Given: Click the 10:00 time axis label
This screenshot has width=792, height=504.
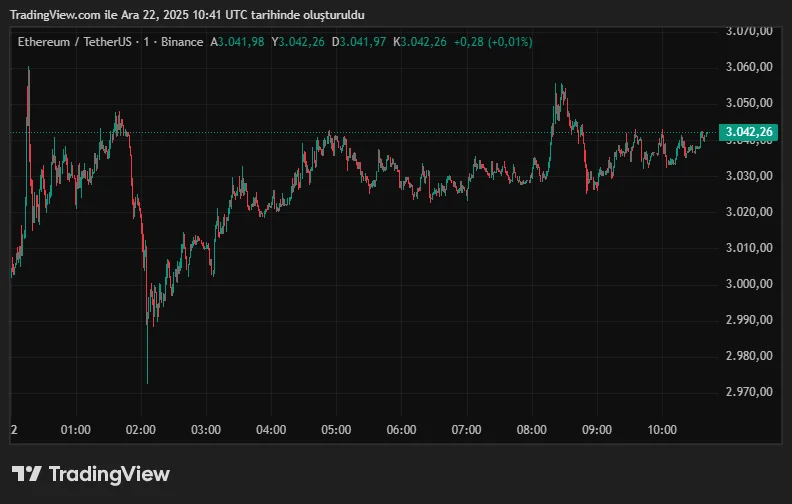Looking at the screenshot, I should [x=661, y=430].
